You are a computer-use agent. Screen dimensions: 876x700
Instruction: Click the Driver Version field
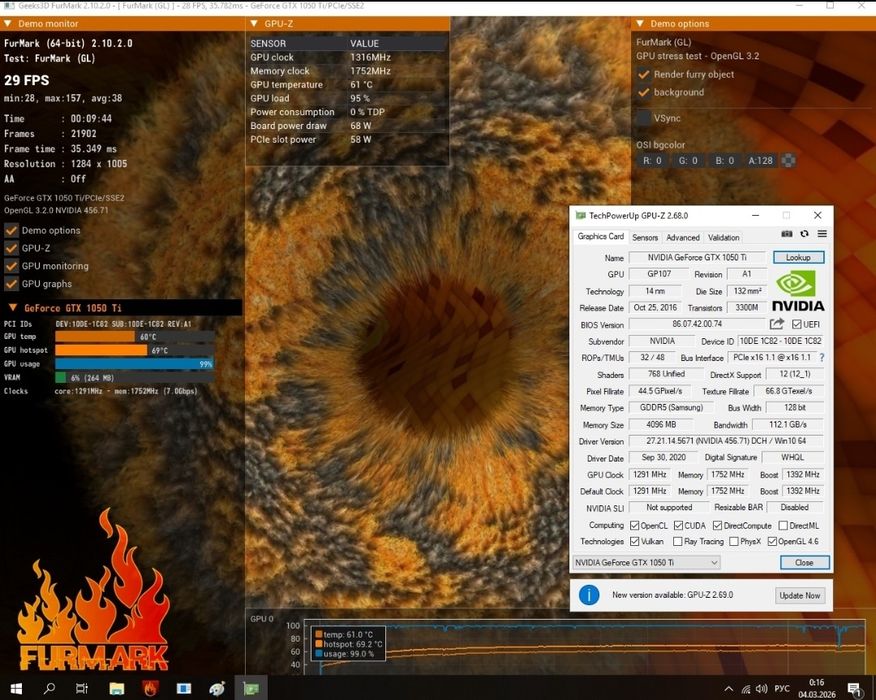(726, 441)
